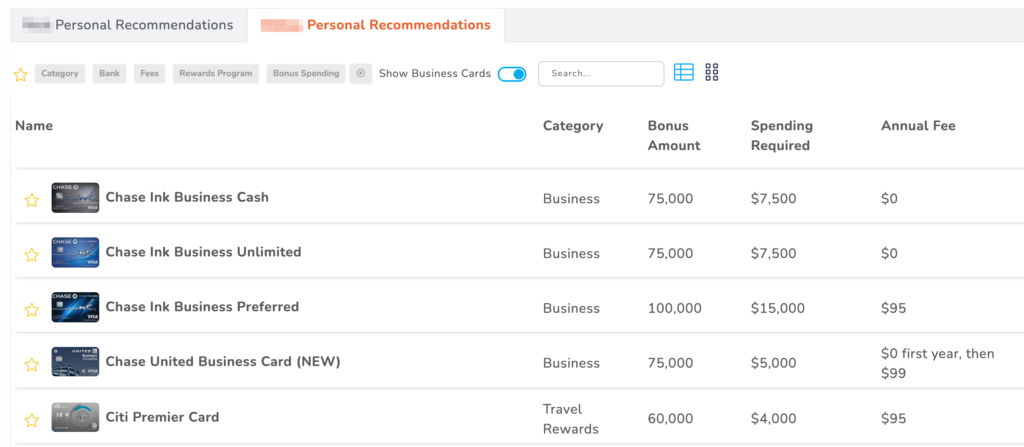Star the Chase Ink Business Cash card
This screenshot has width=1024, height=447.
coord(31,200)
